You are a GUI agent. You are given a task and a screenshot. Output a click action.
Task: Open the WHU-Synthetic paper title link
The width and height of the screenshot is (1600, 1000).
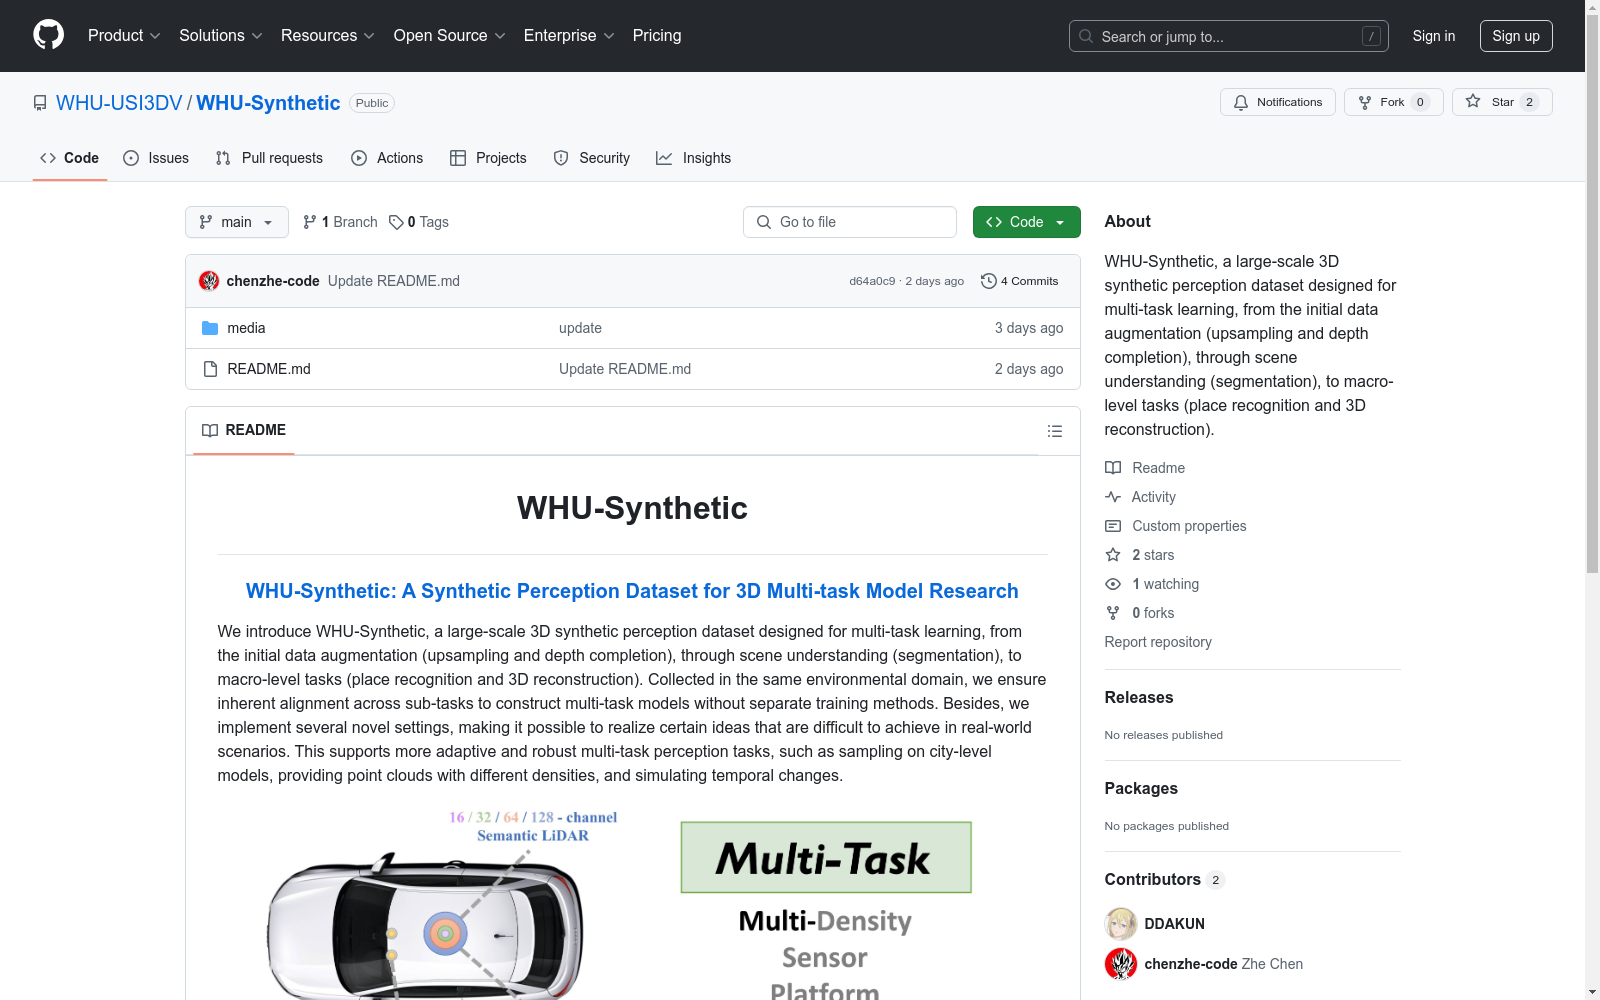tap(632, 591)
